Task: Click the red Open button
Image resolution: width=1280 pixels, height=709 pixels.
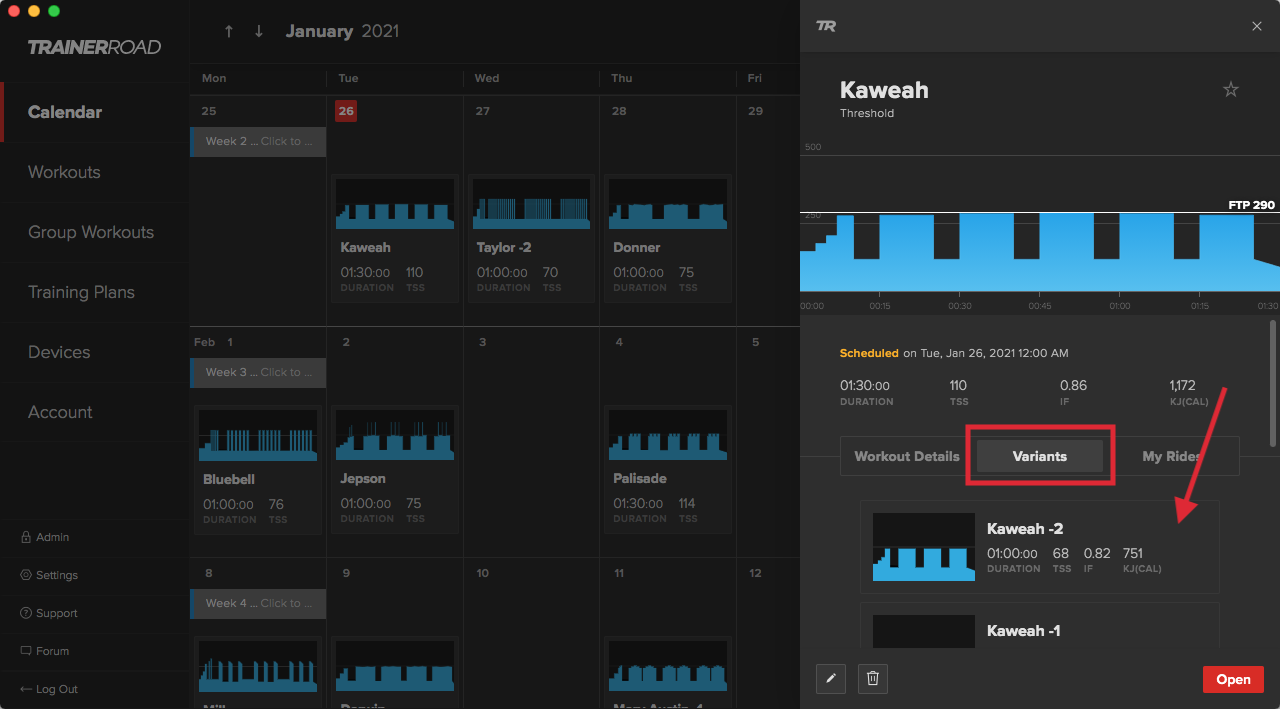Action: [1233, 679]
